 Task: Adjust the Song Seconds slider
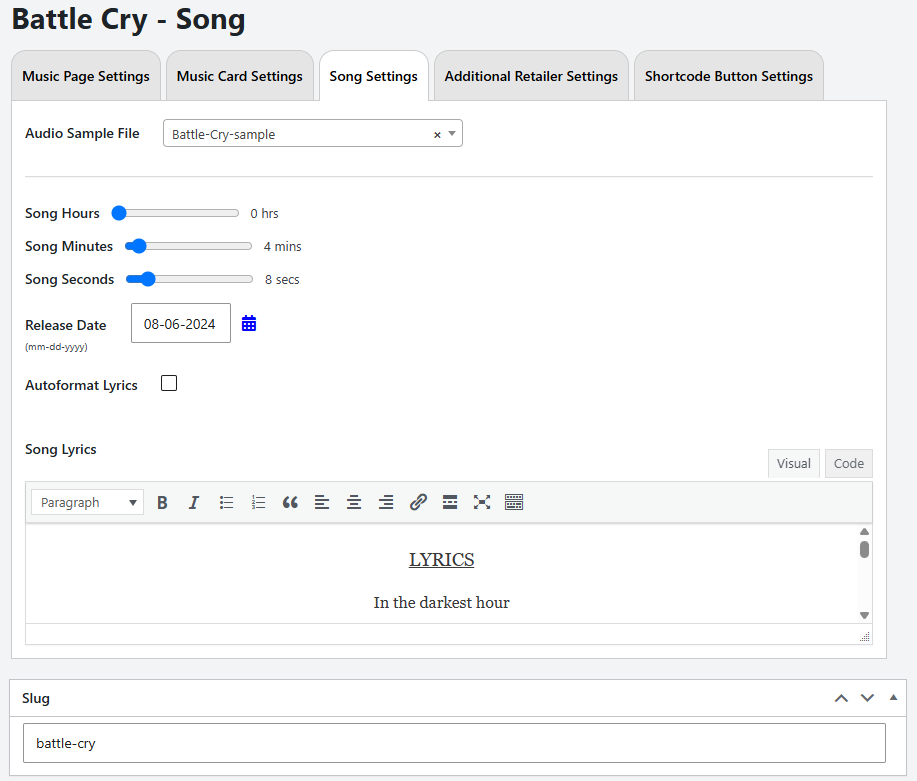189,279
